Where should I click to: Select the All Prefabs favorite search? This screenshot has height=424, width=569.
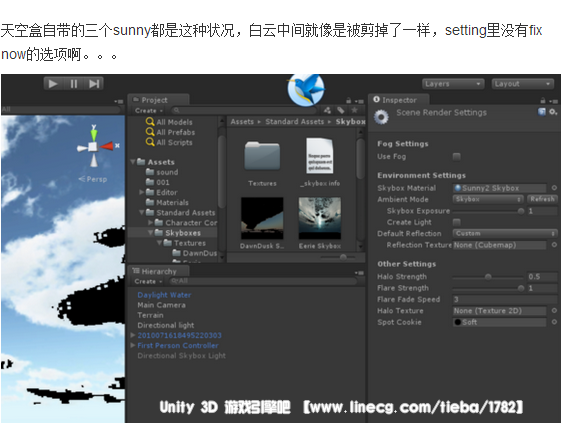point(170,132)
